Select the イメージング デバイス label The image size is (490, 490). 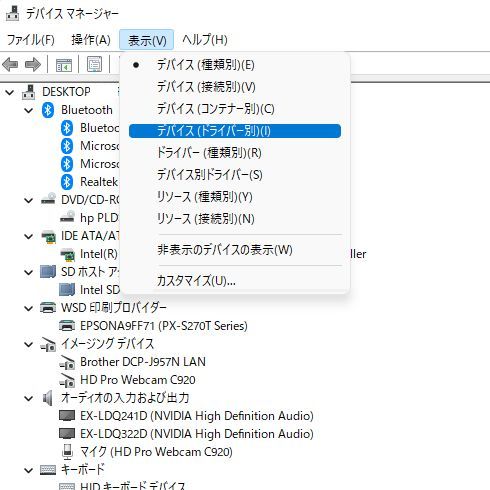pos(107,344)
